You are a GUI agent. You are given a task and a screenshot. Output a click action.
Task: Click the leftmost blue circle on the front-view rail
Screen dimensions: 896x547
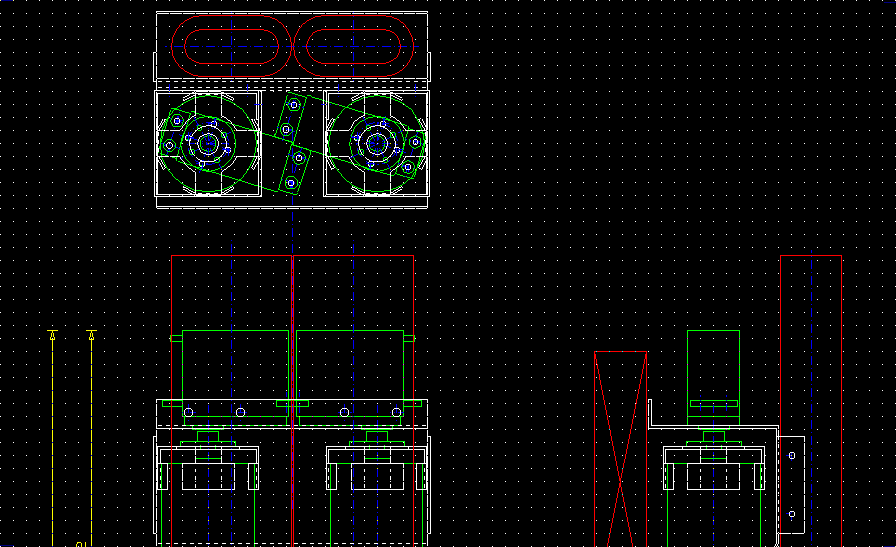pyautogui.click(x=189, y=412)
